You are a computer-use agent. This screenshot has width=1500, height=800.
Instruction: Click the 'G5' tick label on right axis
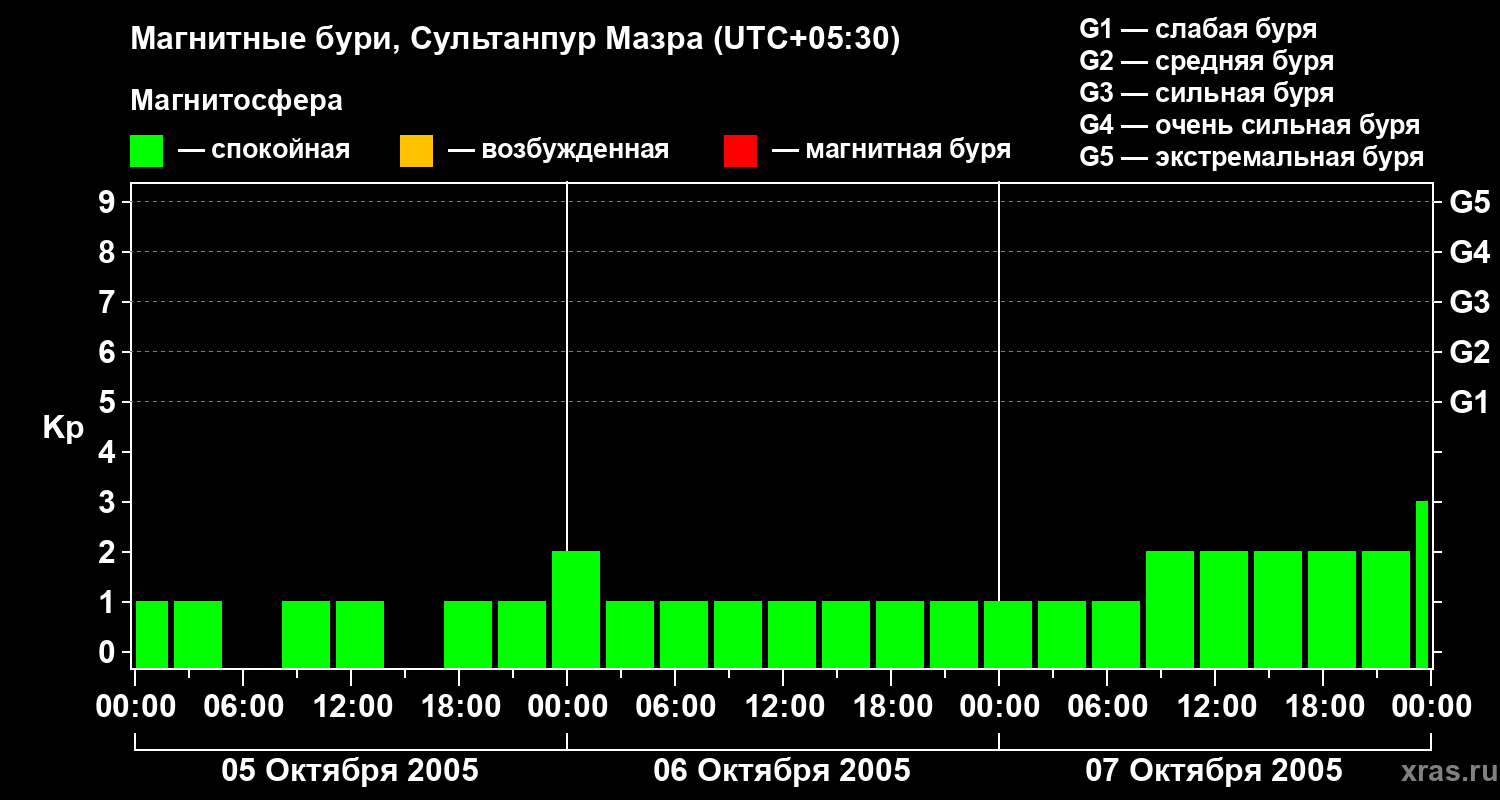coord(1469,202)
